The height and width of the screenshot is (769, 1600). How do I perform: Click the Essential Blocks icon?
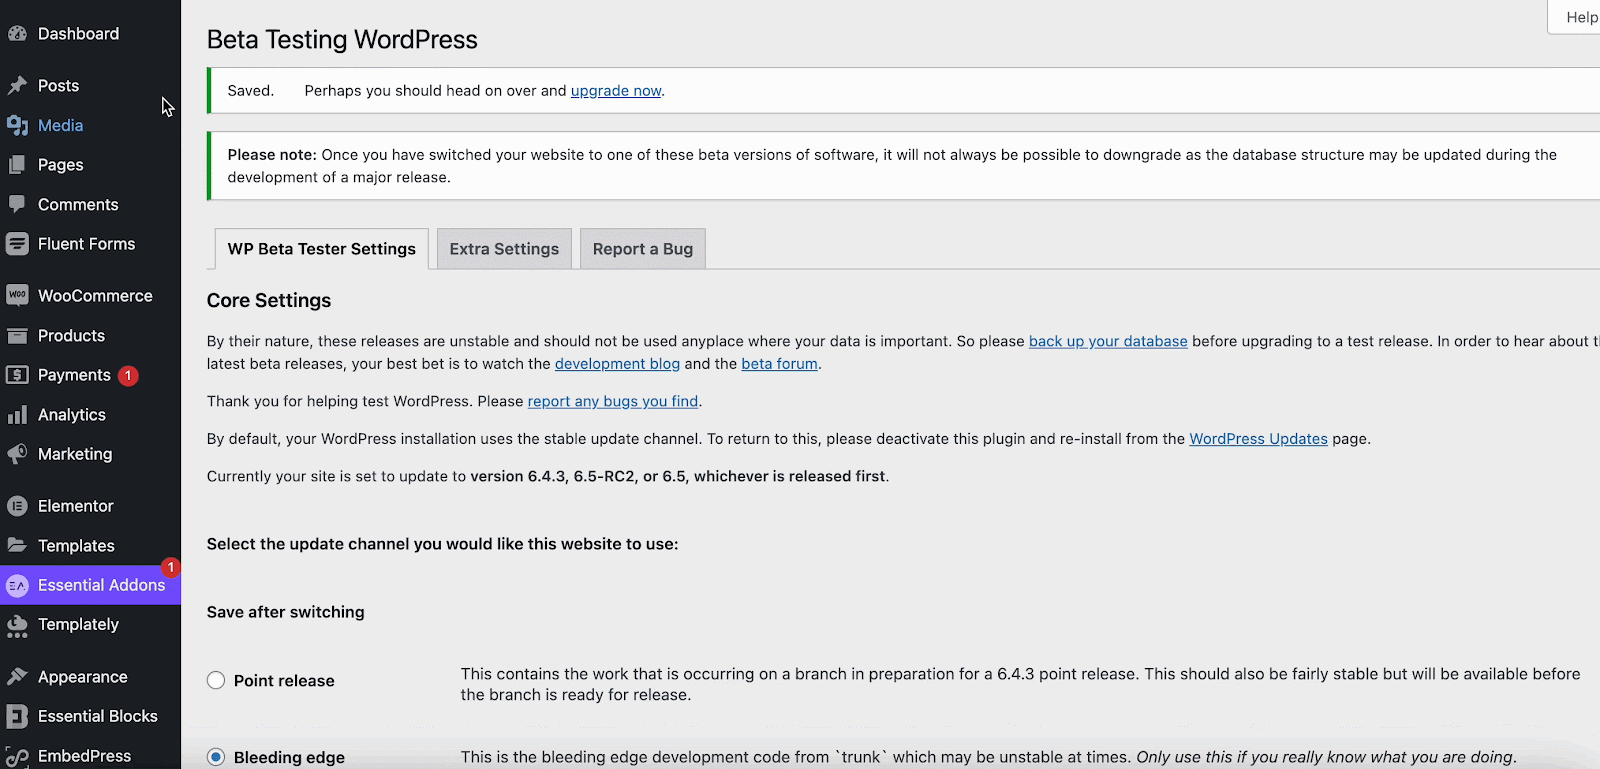coord(17,716)
